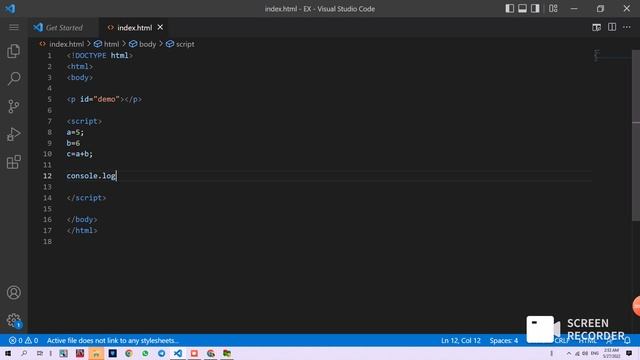Open WhatsApp from the taskbar

[145, 353]
